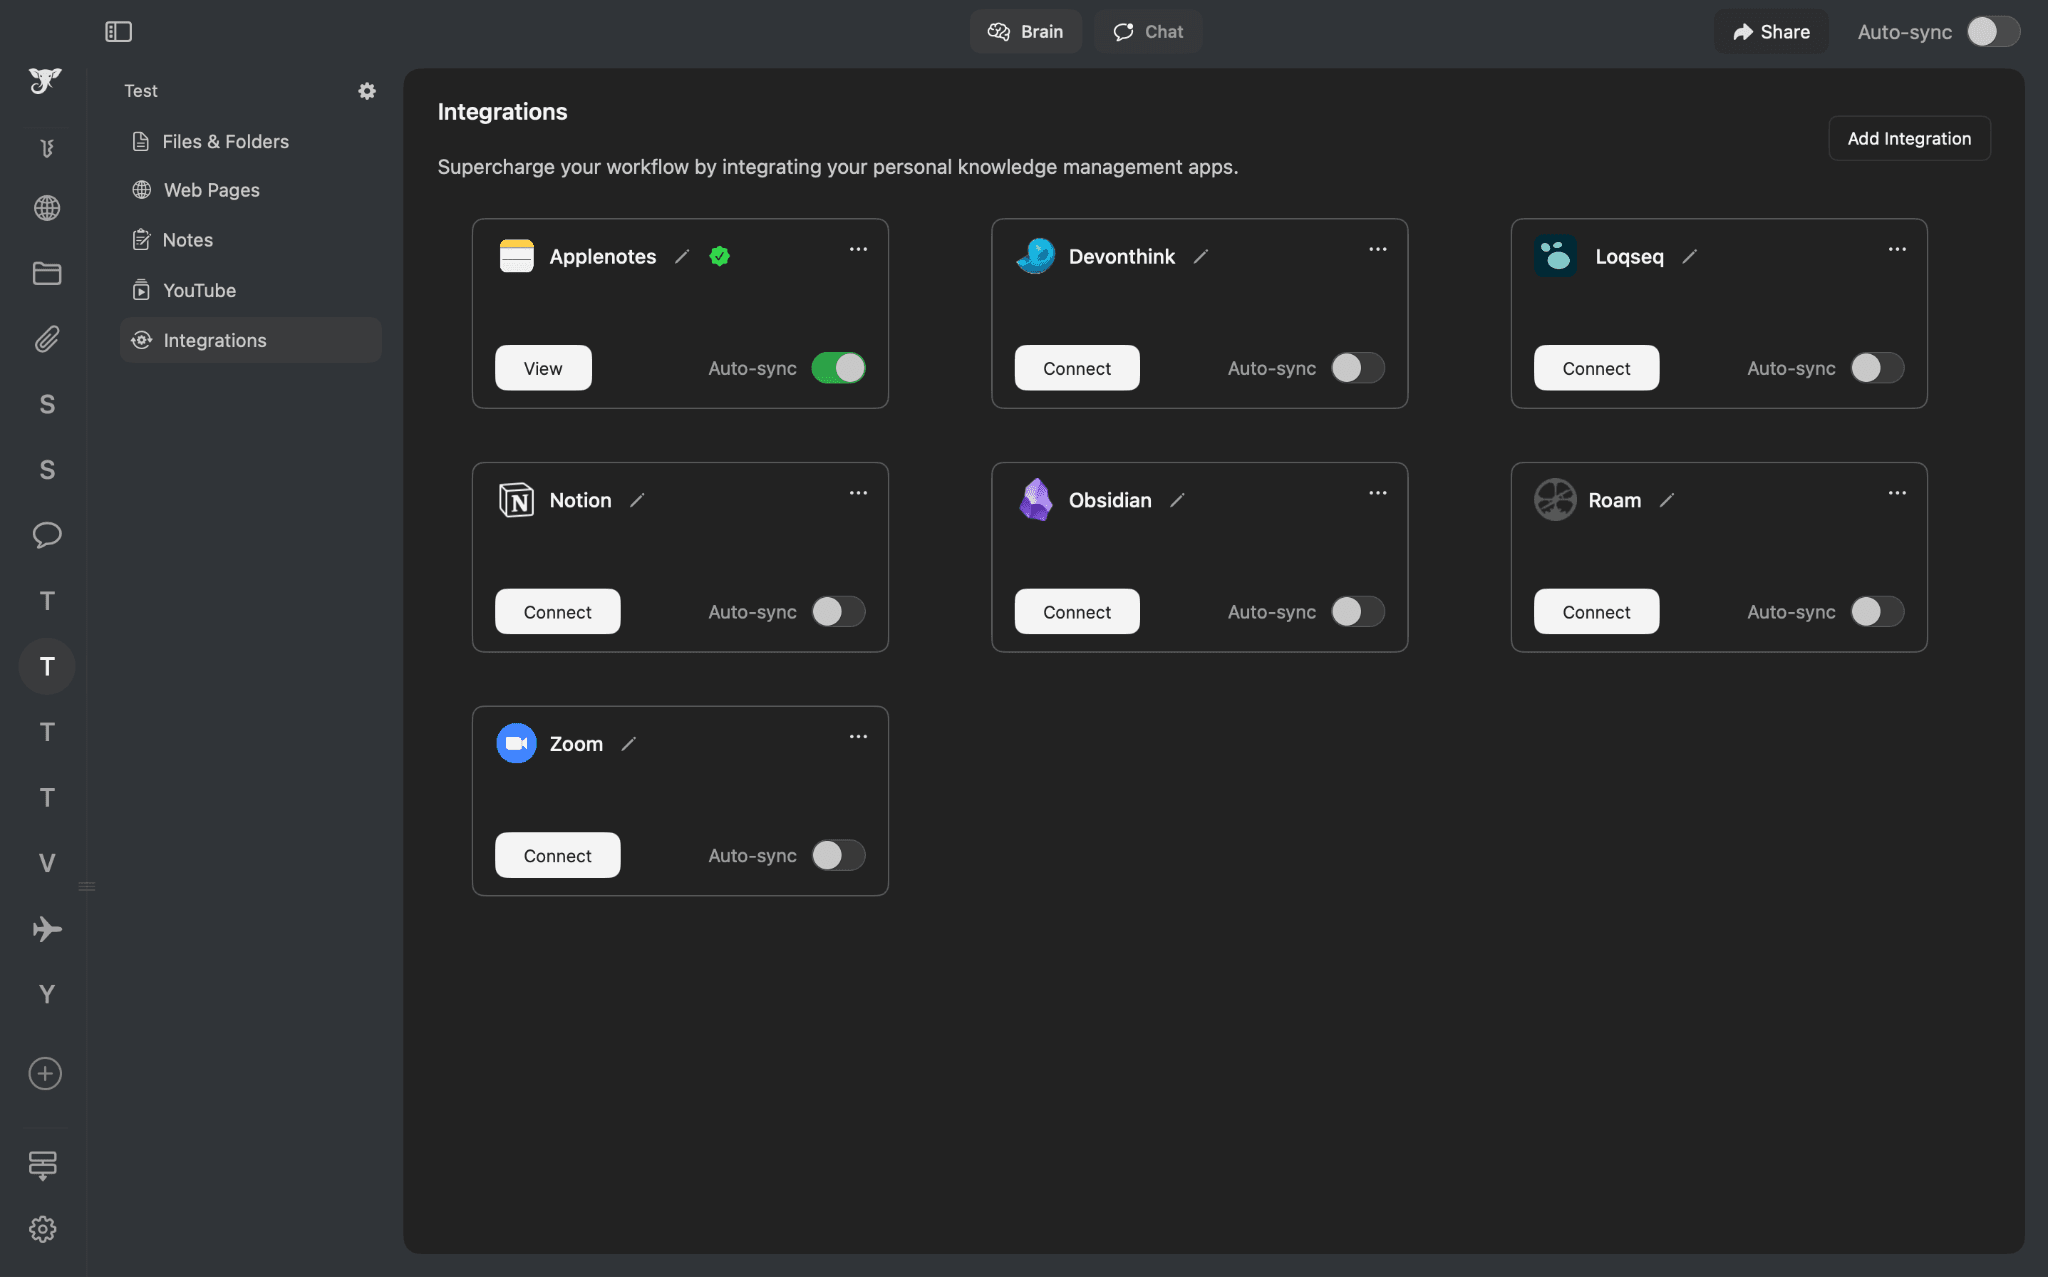
Task: Edit Zoom name pencil icon
Action: tap(629, 744)
